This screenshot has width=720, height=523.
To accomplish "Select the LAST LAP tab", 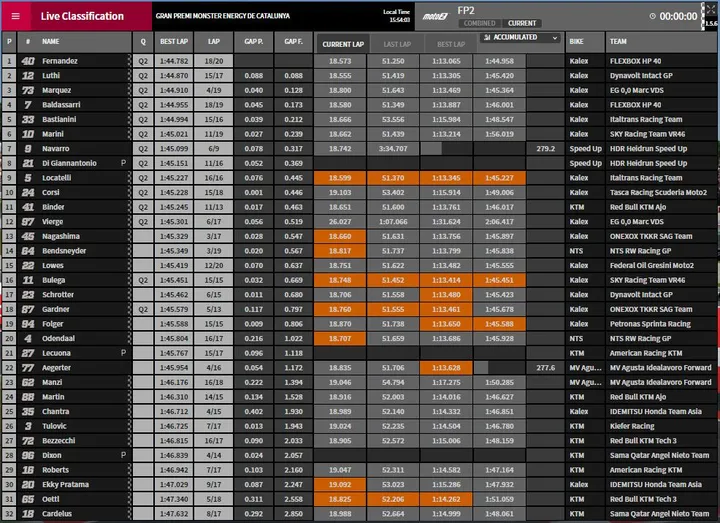I will pyautogui.click(x=397, y=44).
